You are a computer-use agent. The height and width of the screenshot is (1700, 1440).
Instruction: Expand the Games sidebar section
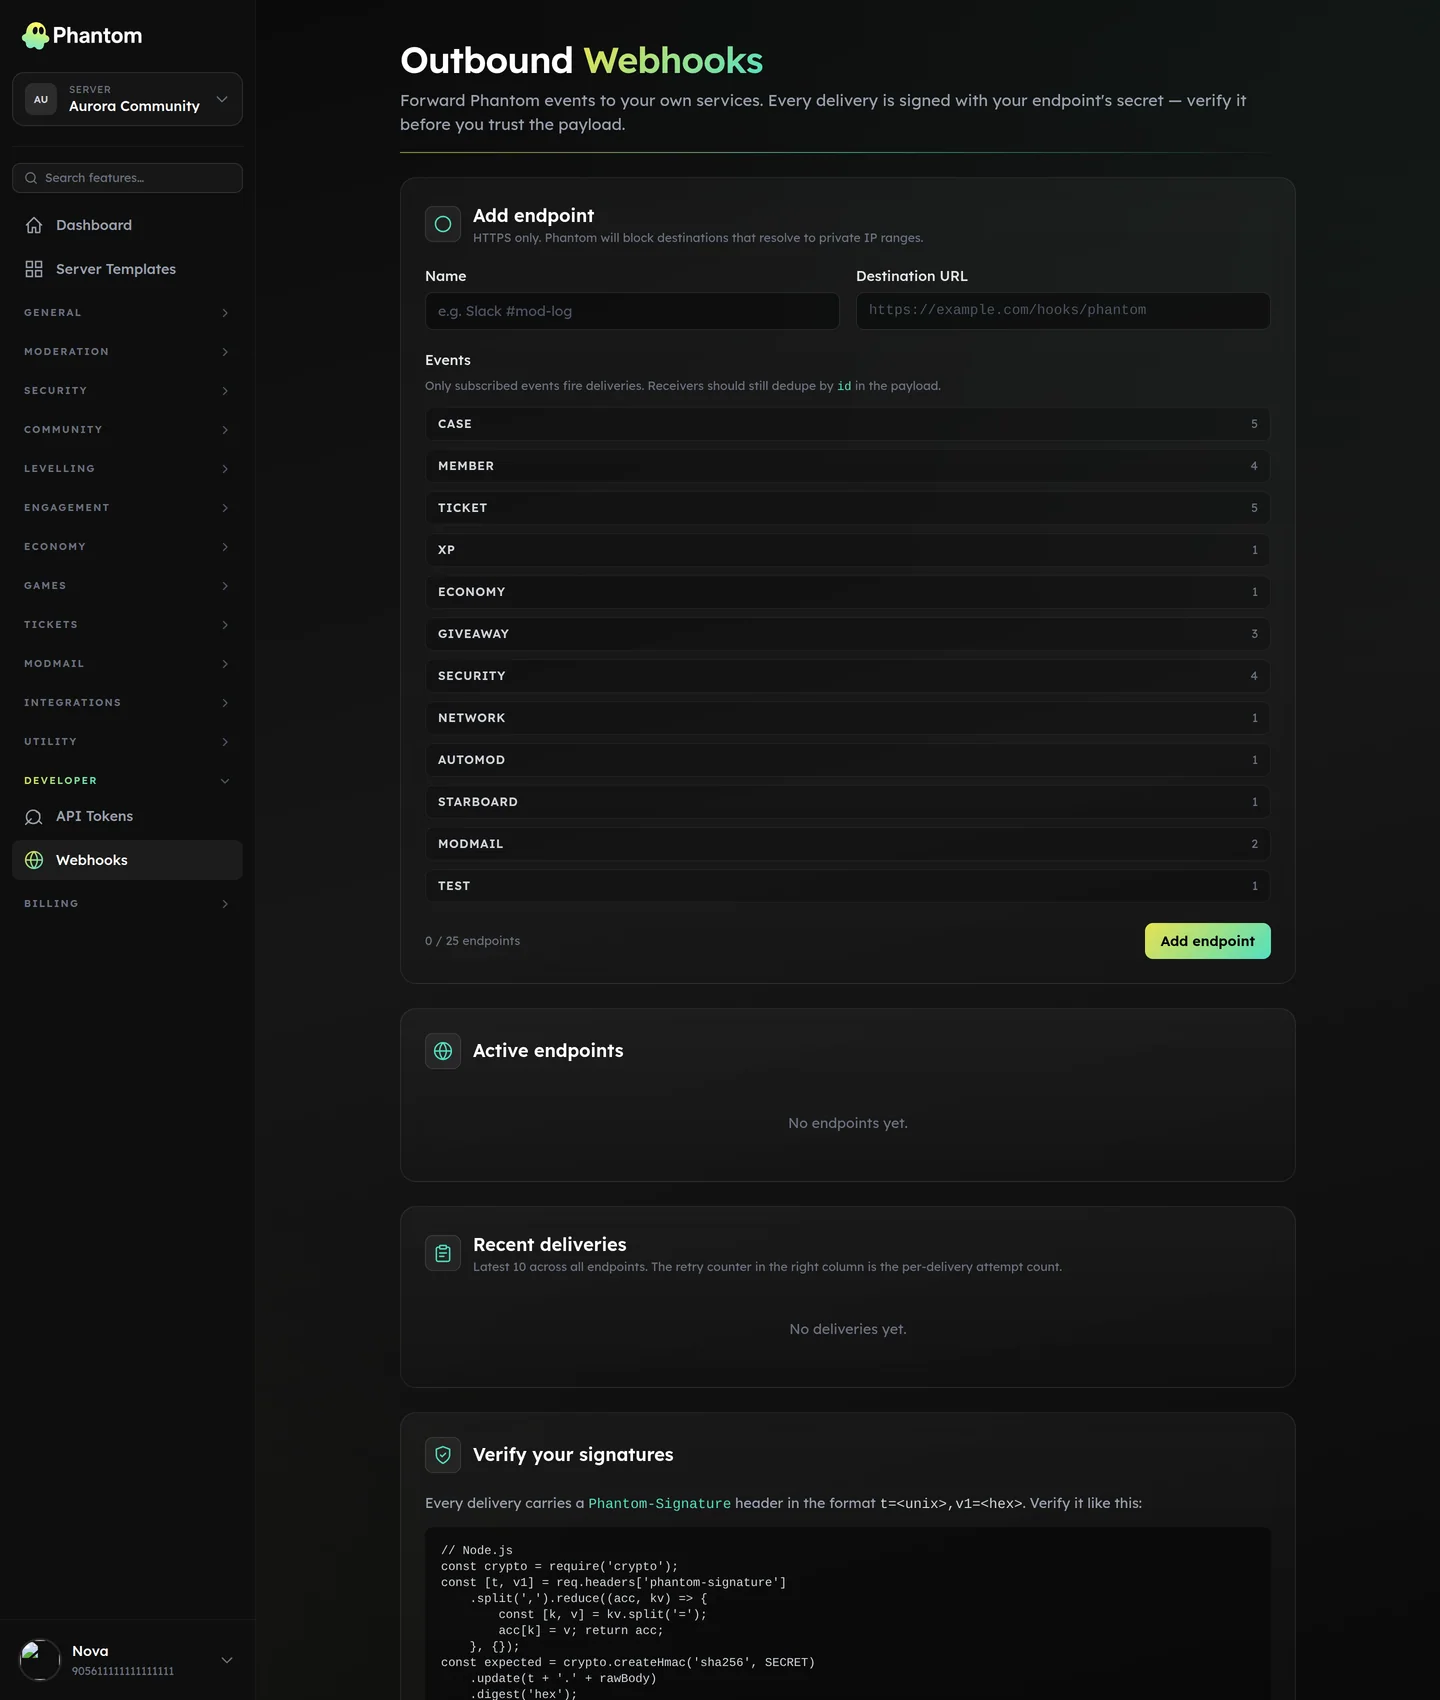click(127, 586)
